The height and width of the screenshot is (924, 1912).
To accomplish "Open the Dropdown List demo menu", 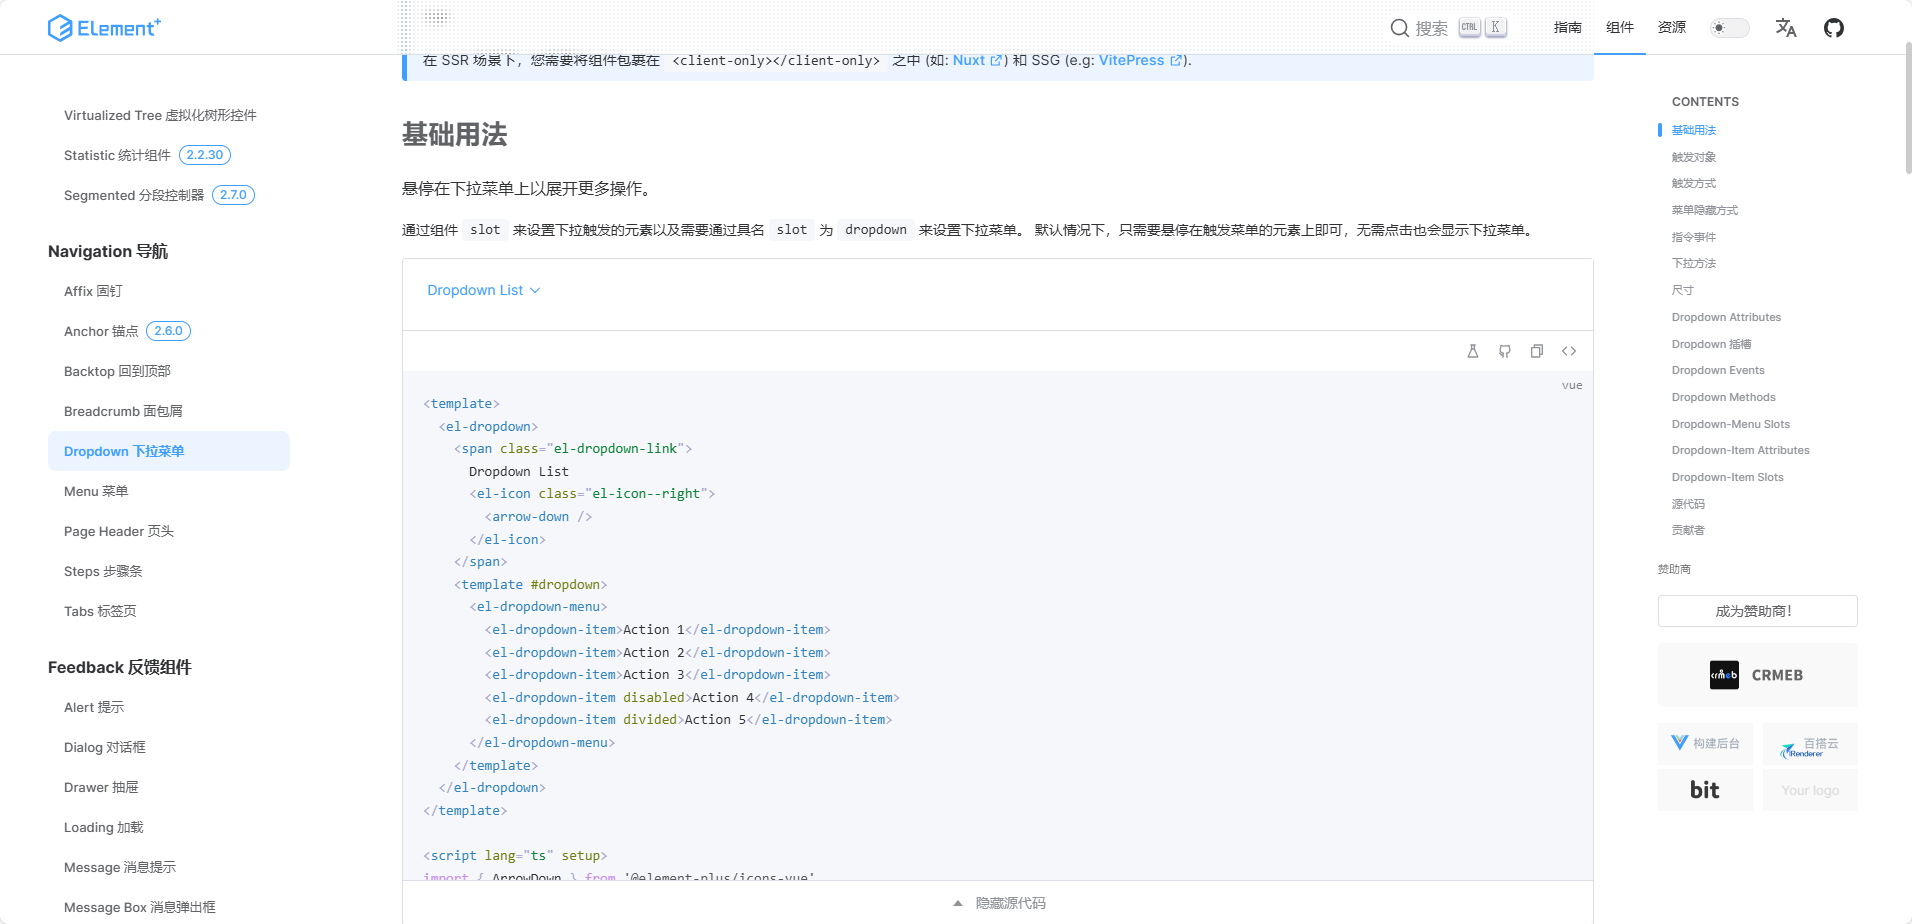I will pos(483,290).
